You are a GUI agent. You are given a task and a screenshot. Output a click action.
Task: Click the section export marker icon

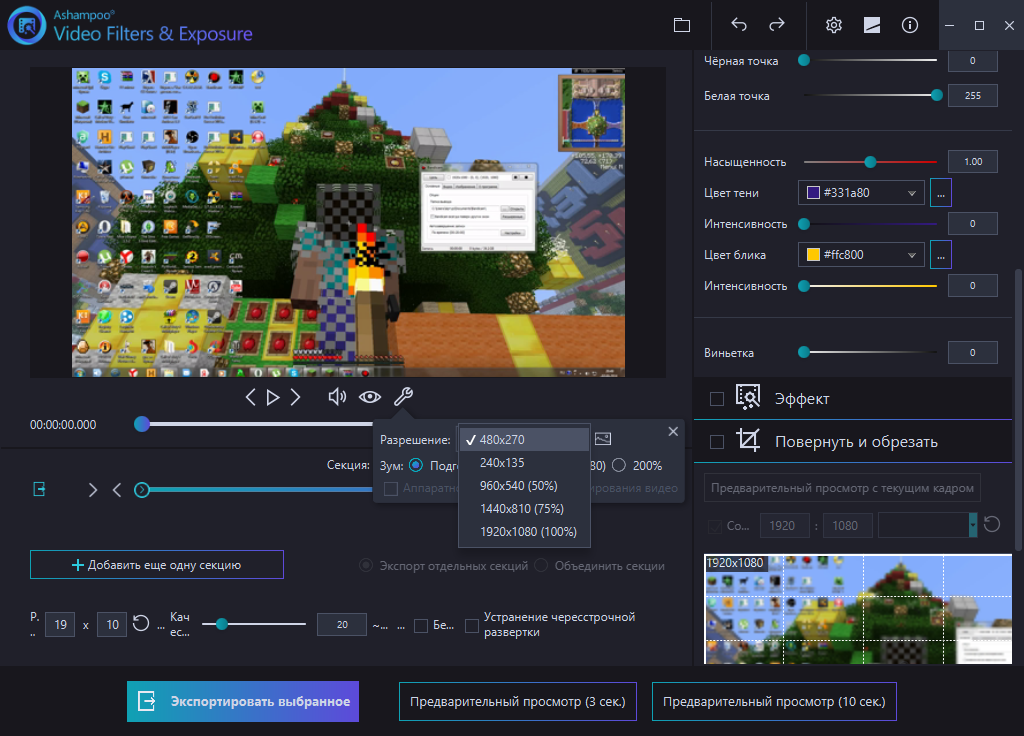tap(39, 489)
